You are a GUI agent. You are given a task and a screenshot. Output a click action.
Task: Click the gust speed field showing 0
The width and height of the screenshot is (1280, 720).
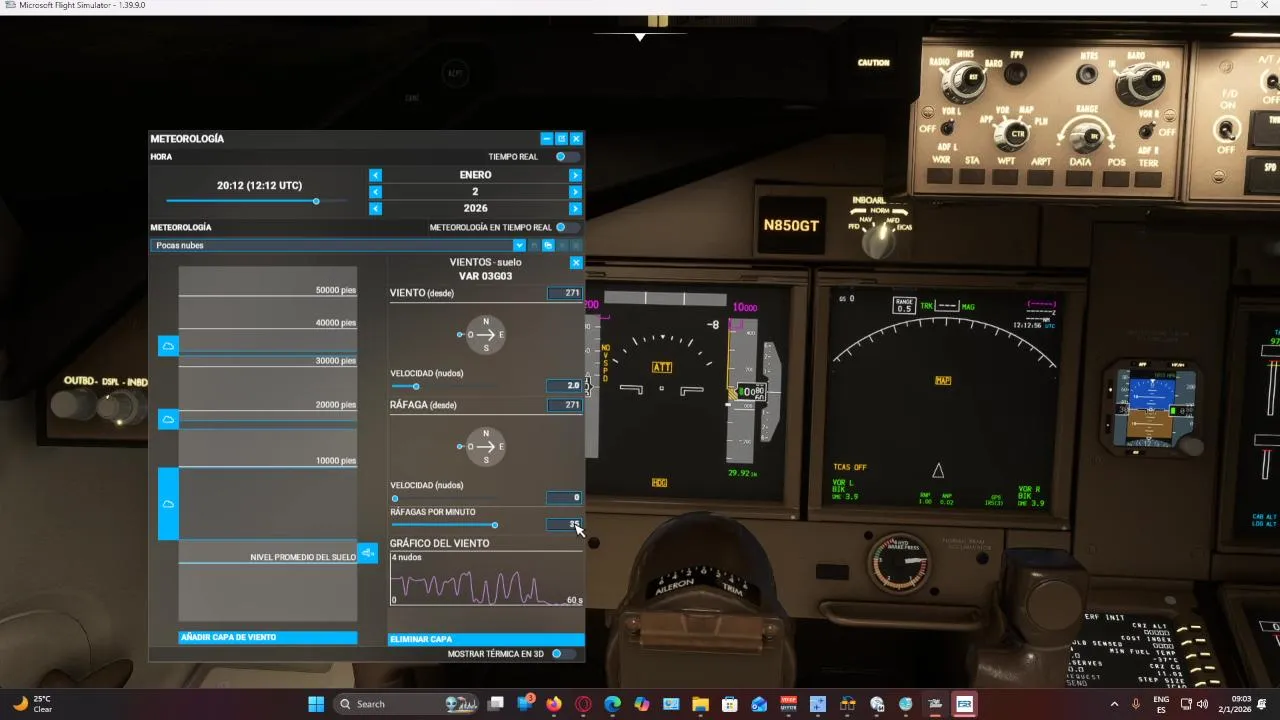point(565,497)
